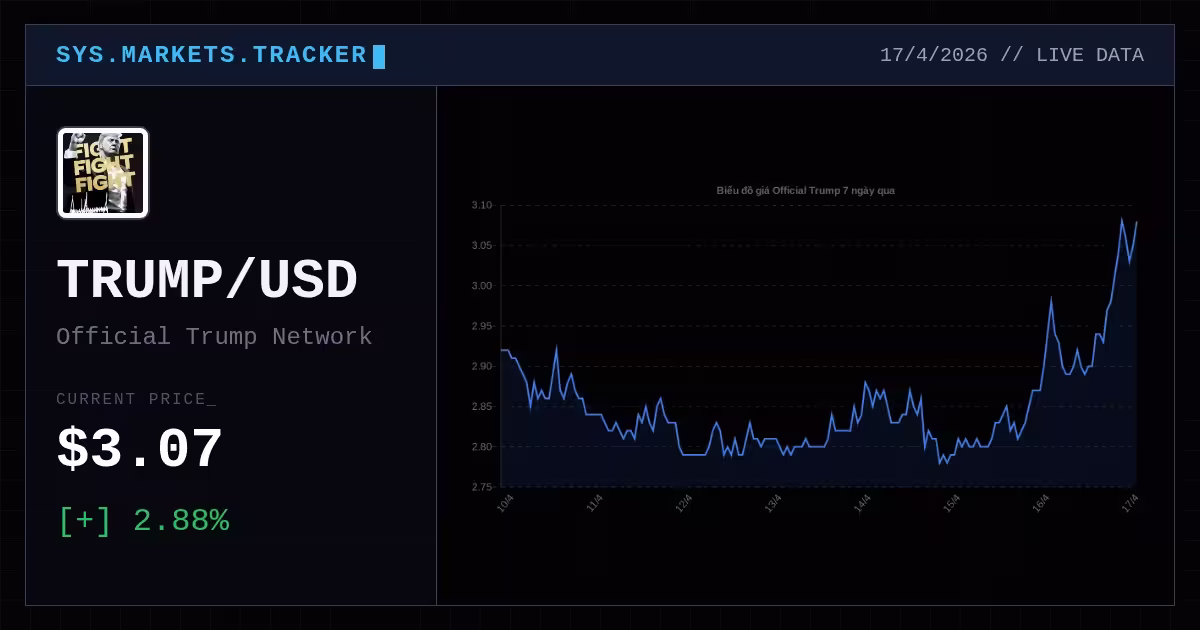Click the 10/4 date axis label
This screenshot has height=630, width=1200.
(505, 502)
